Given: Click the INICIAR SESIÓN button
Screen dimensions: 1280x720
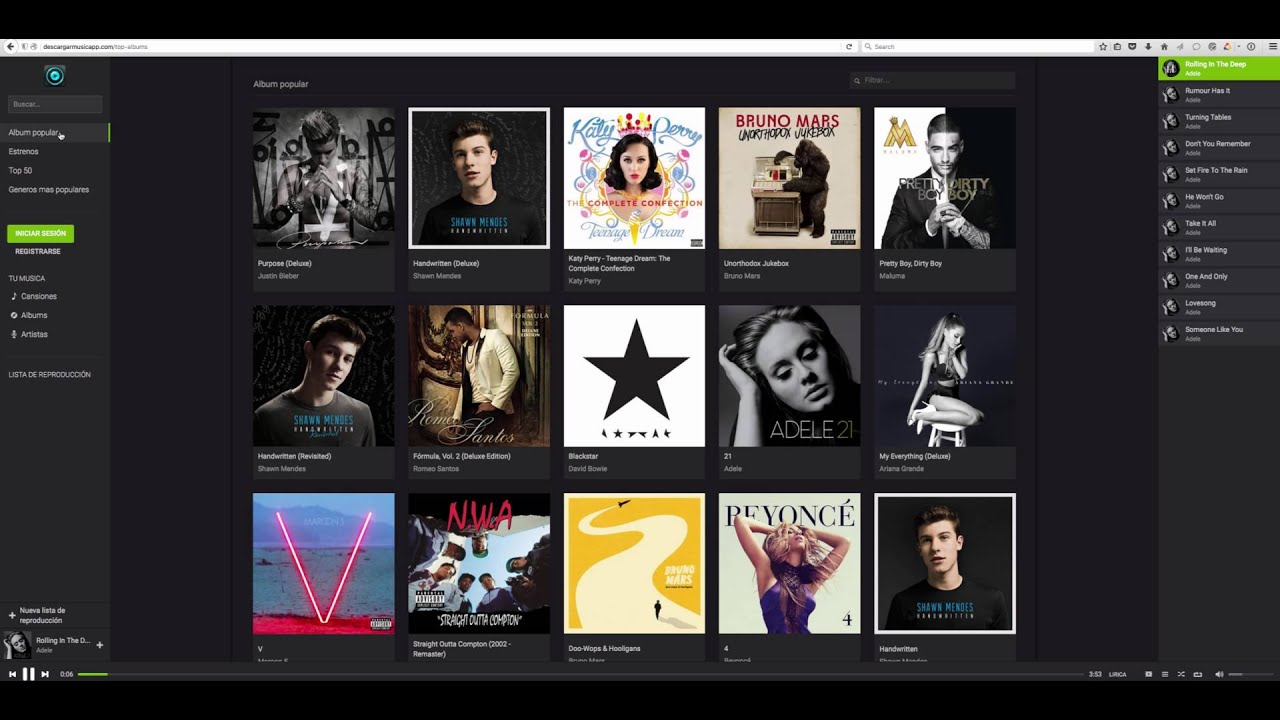Looking at the screenshot, I should [x=40, y=233].
